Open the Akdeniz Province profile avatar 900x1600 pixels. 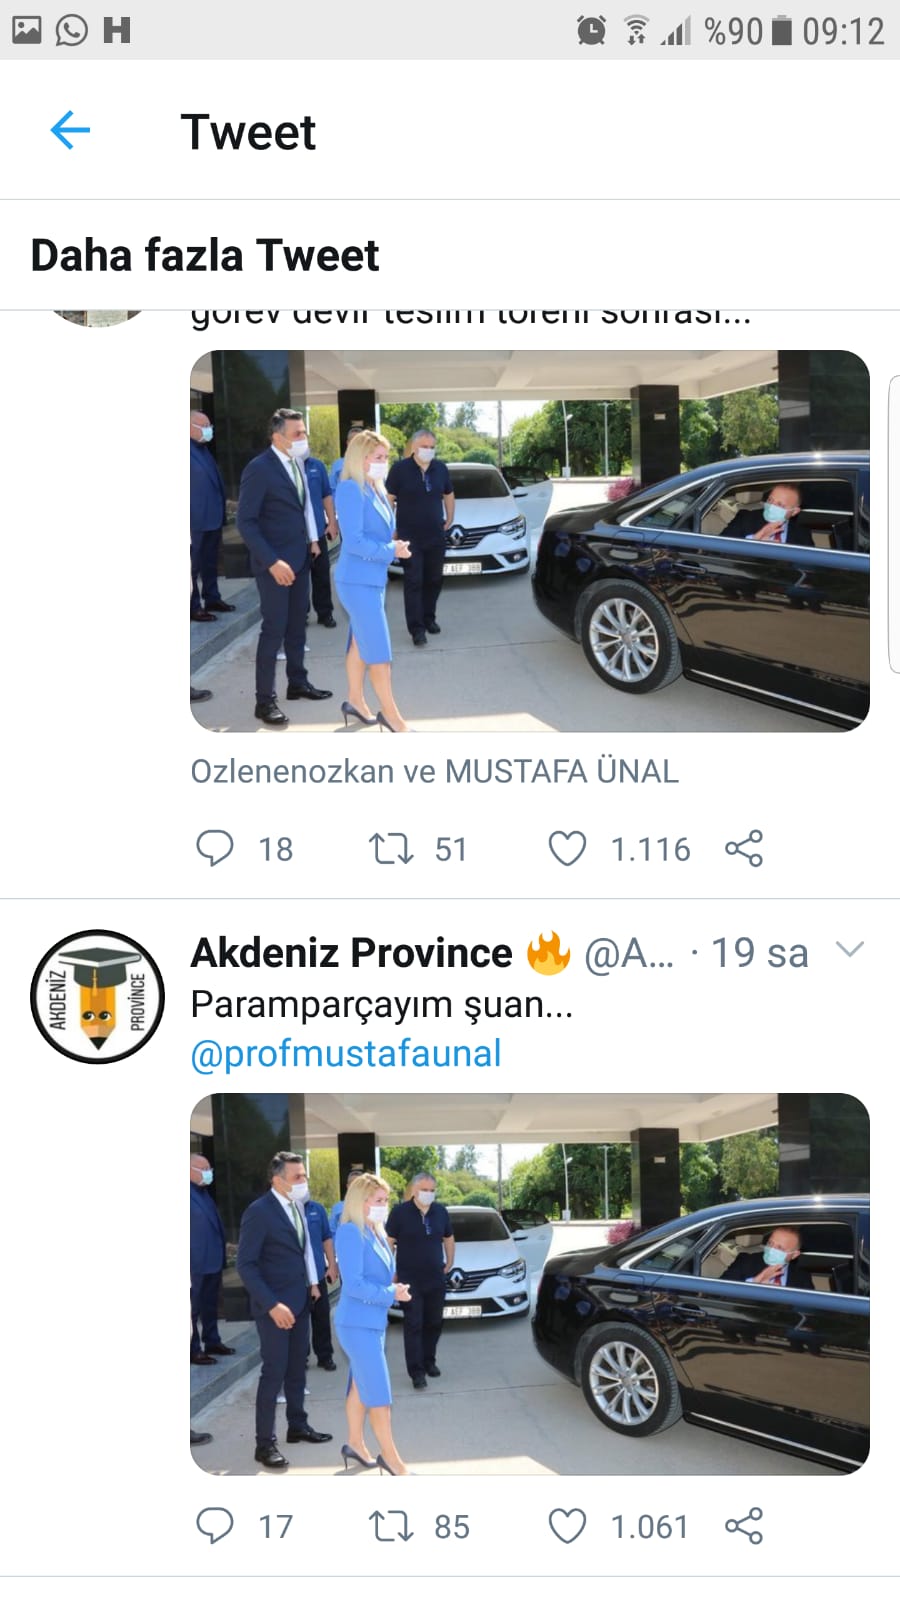pyautogui.click(x=97, y=996)
